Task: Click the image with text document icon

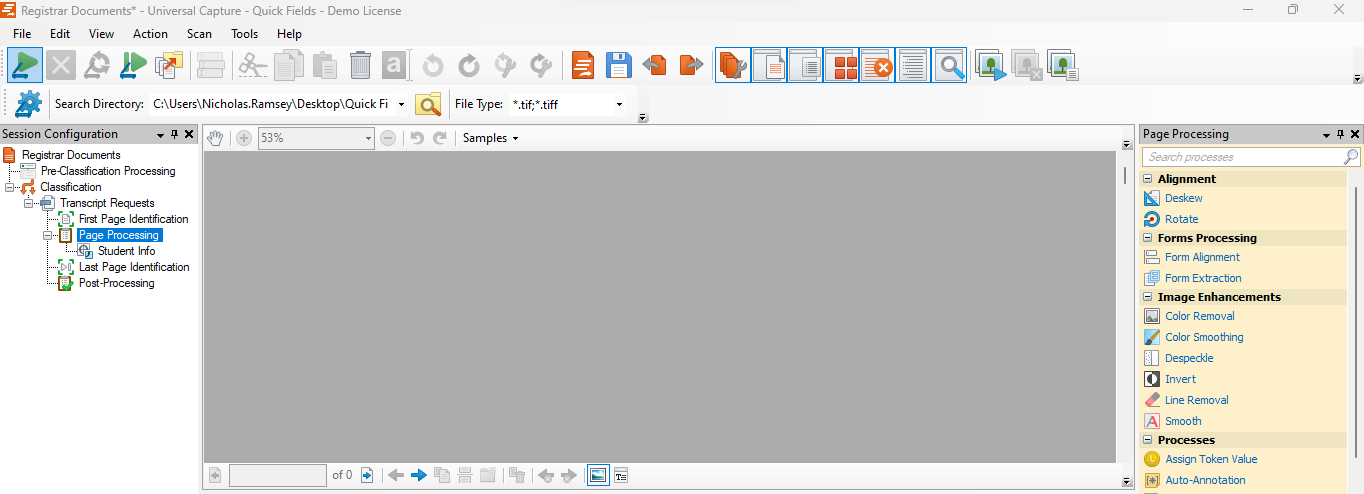Action: (1062, 66)
